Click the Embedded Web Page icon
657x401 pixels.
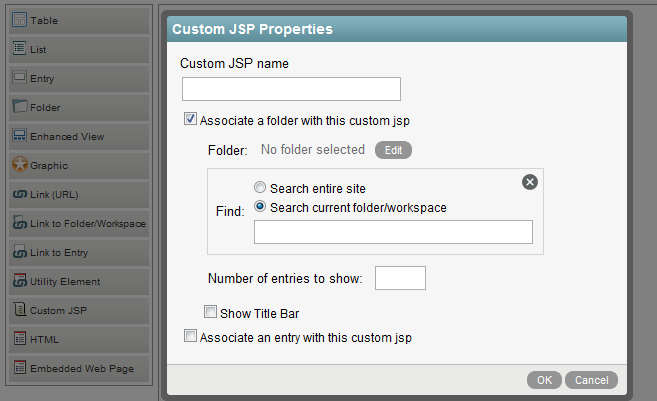pyautogui.click(x=19, y=368)
